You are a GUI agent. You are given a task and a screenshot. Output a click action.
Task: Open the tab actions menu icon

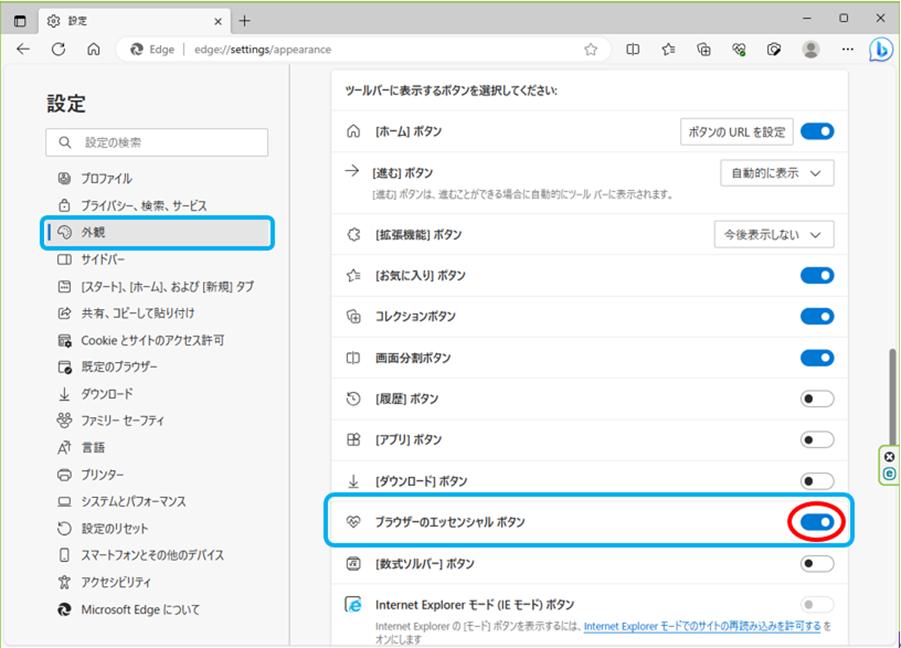coord(20,21)
